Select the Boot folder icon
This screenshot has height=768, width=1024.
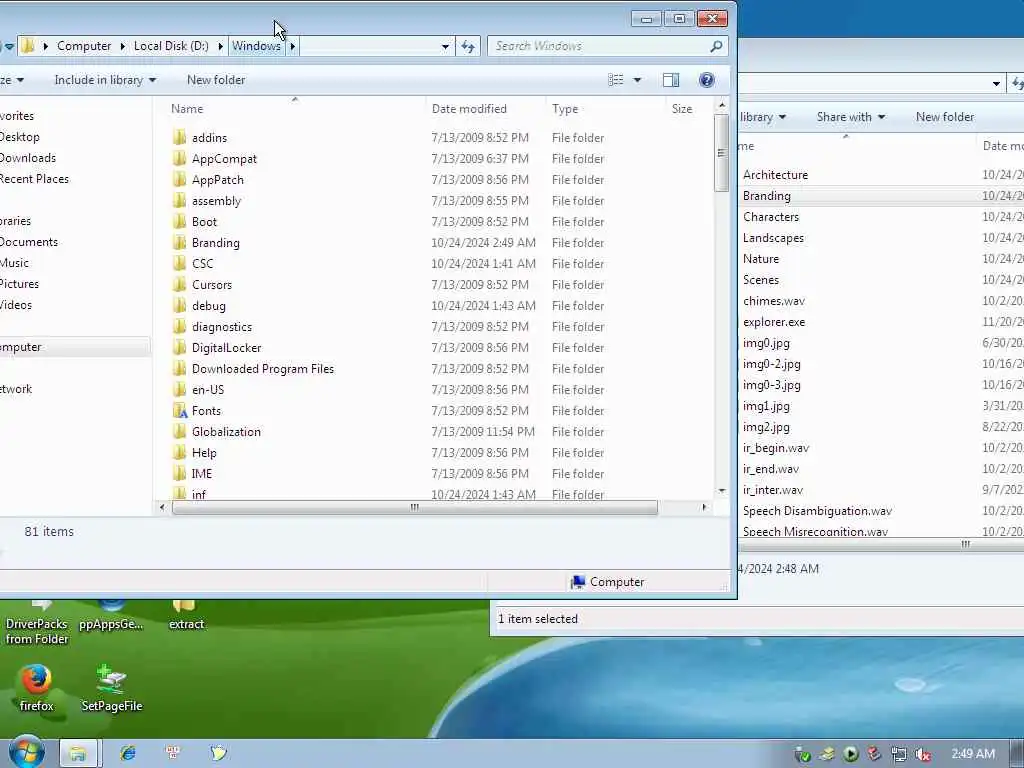pyautogui.click(x=180, y=221)
